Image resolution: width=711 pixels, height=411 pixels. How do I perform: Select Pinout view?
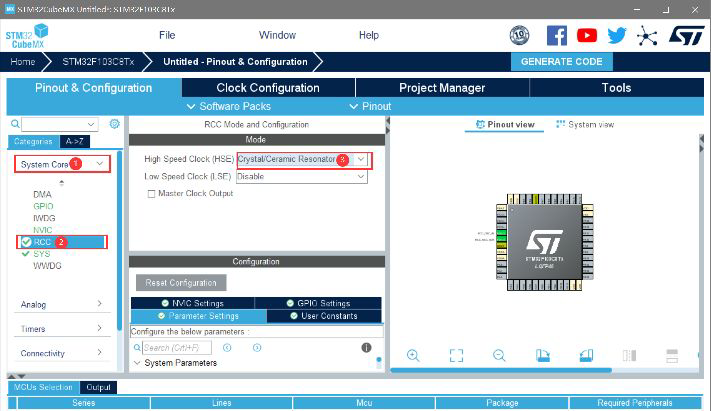[x=505, y=124]
